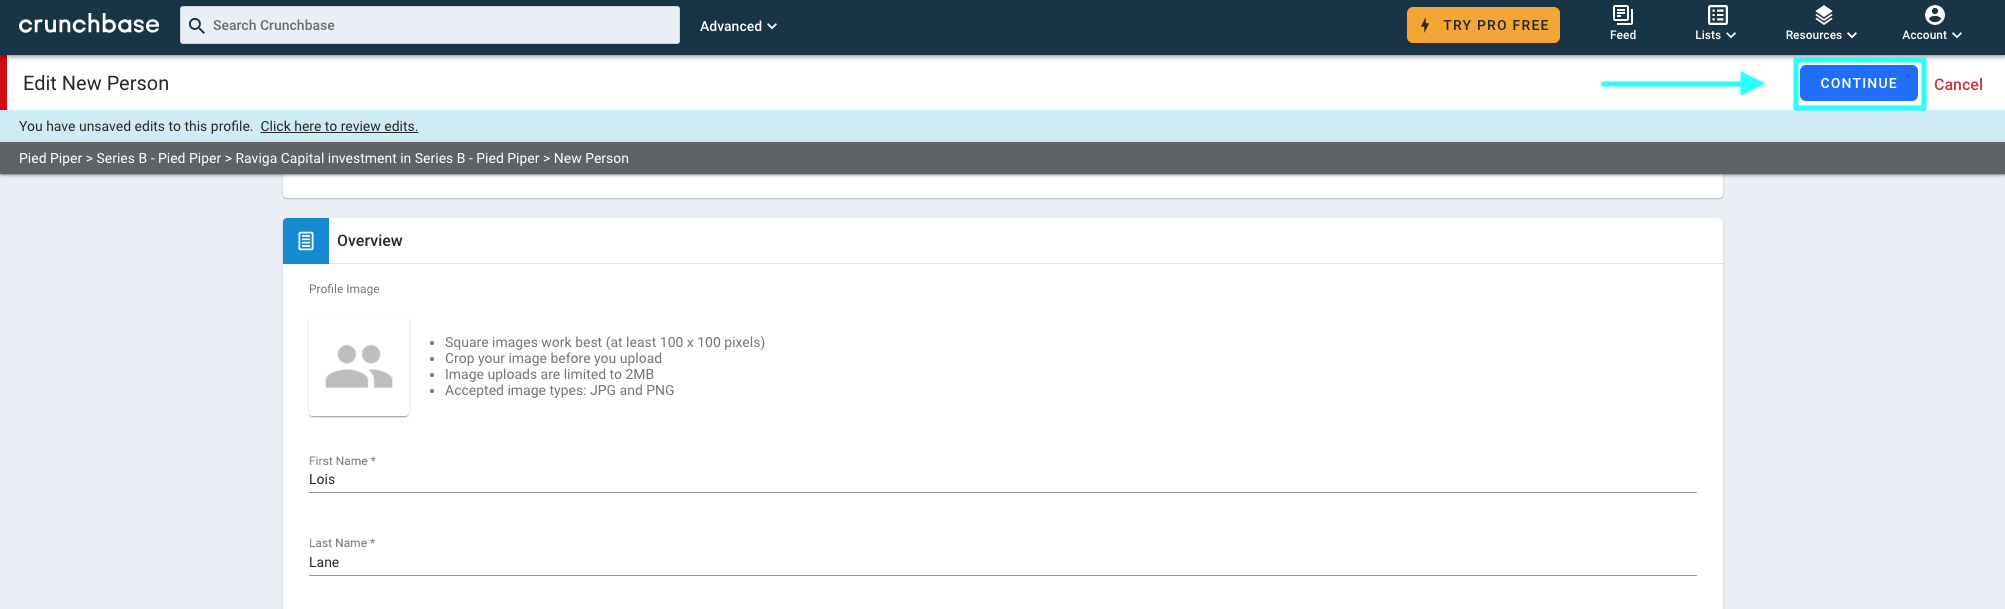Upload image via profile image placeholder
The width and height of the screenshot is (2005, 609).
[359, 366]
